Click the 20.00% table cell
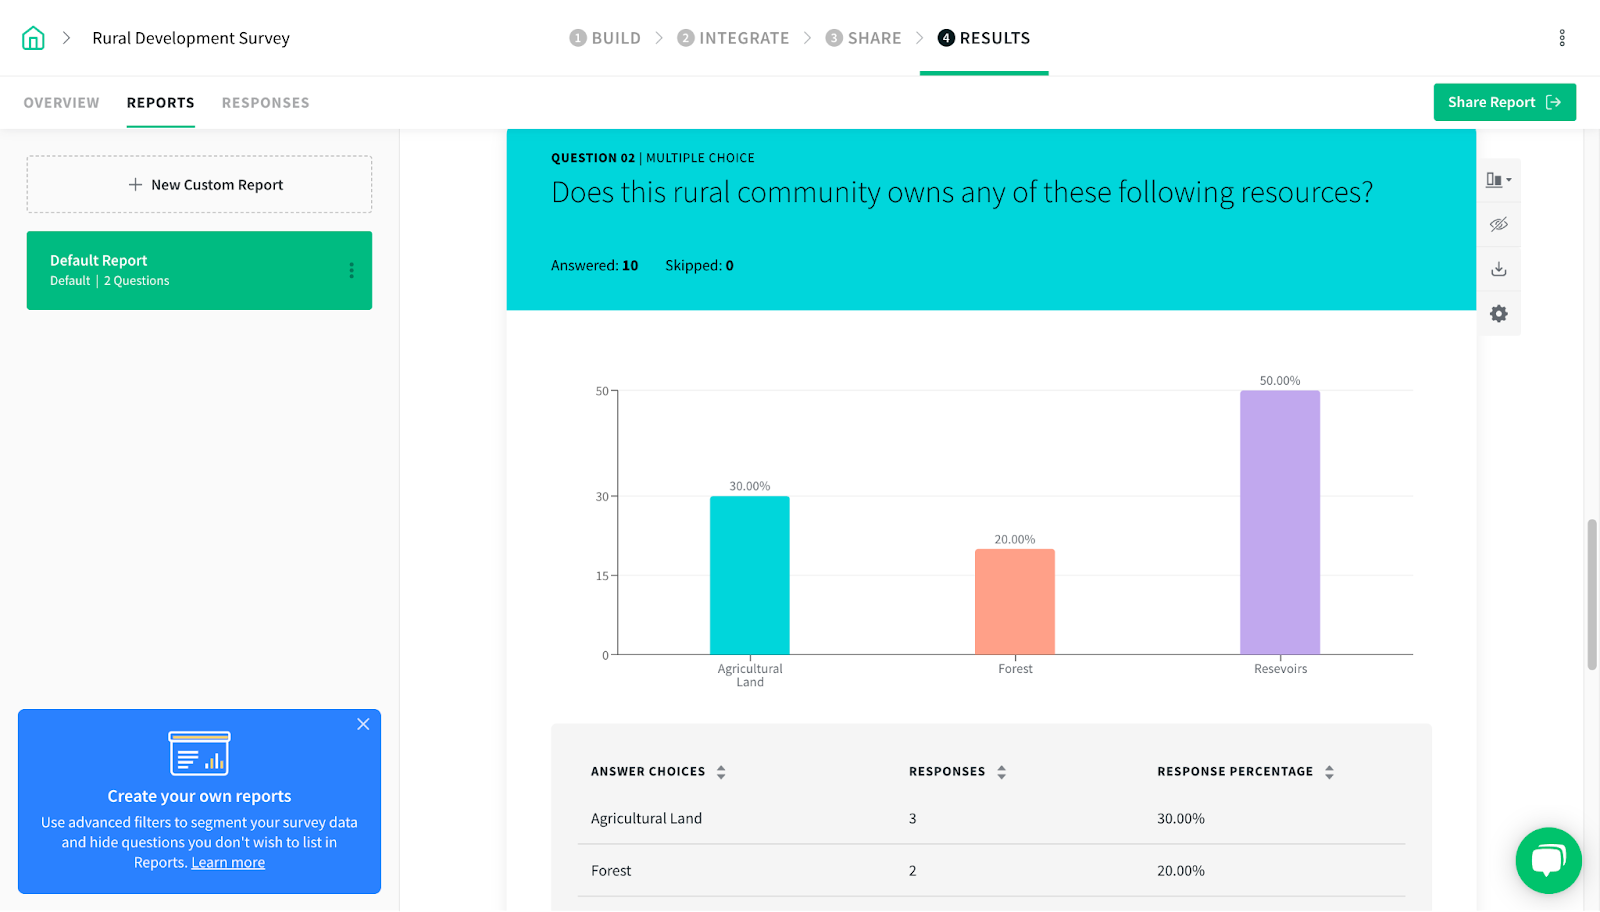This screenshot has width=1600, height=912. point(1181,871)
